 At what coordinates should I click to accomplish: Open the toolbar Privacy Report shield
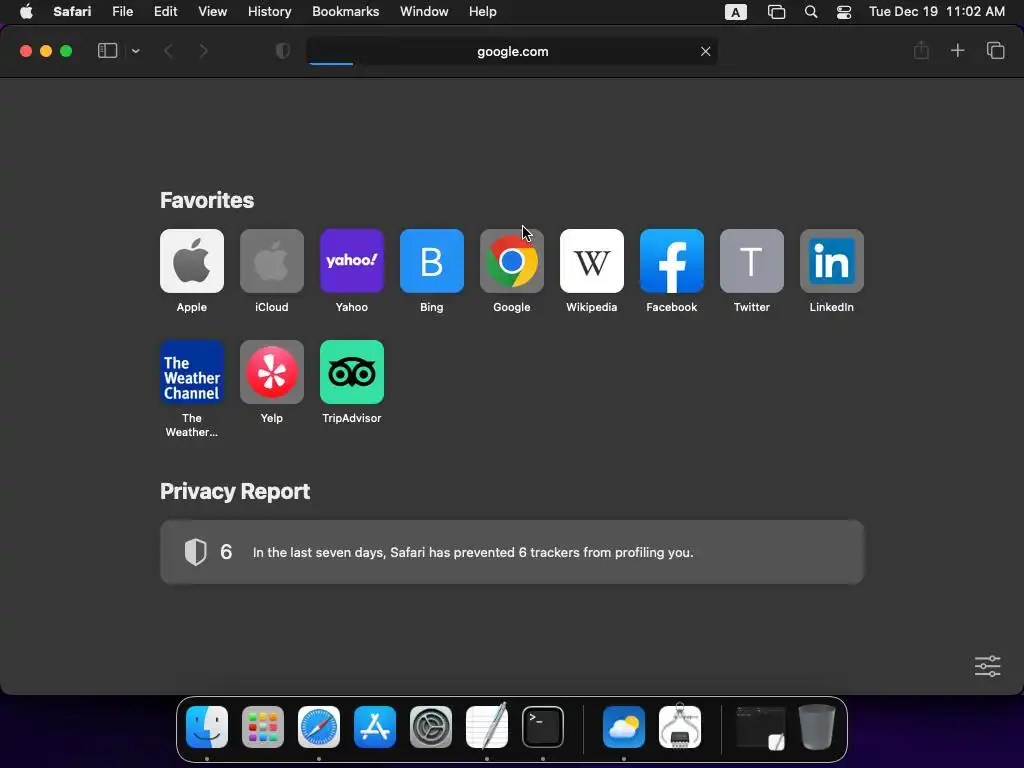(x=283, y=51)
